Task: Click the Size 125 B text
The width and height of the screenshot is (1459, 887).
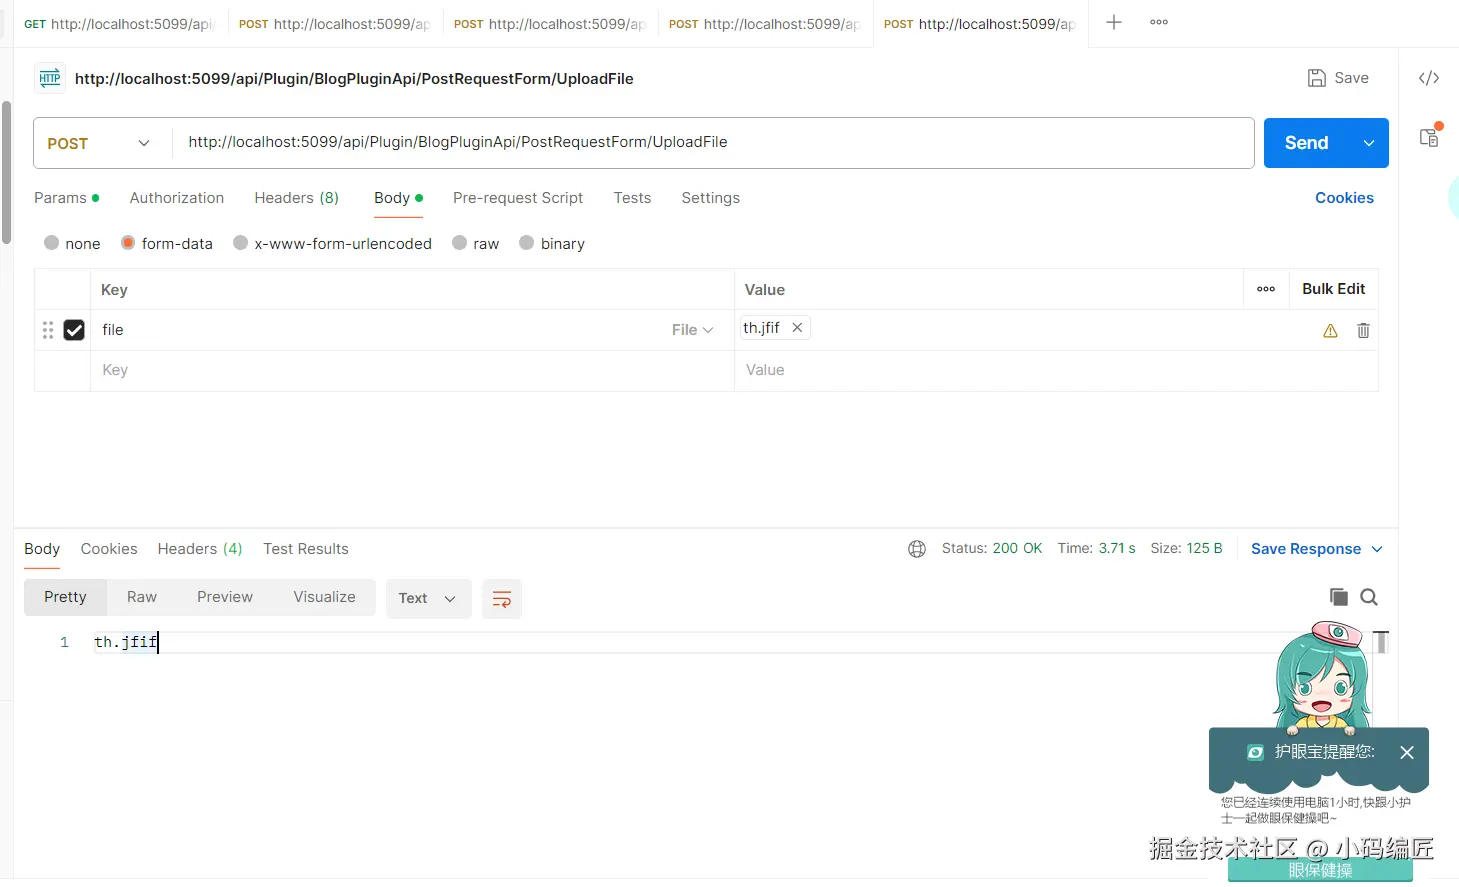Action: coord(1186,549)
